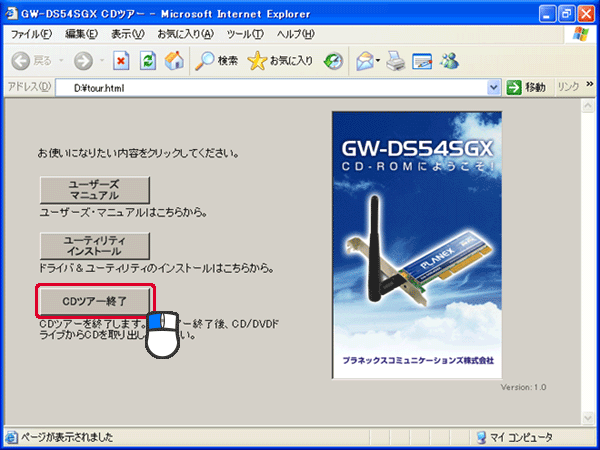Go to the Home page icon
Screen dimensions: 600x450
pyautogui.click(x=174, y=60)
